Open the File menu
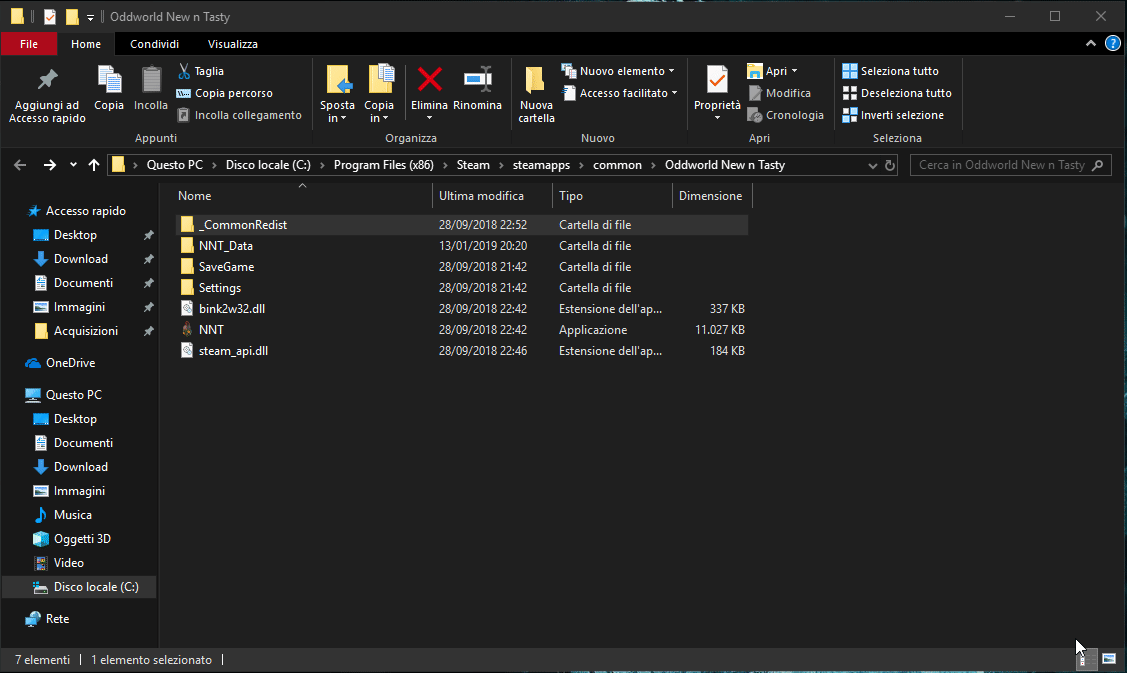Screen dimensions: 1127x673 pyautogui.click(x=29, y=44)
